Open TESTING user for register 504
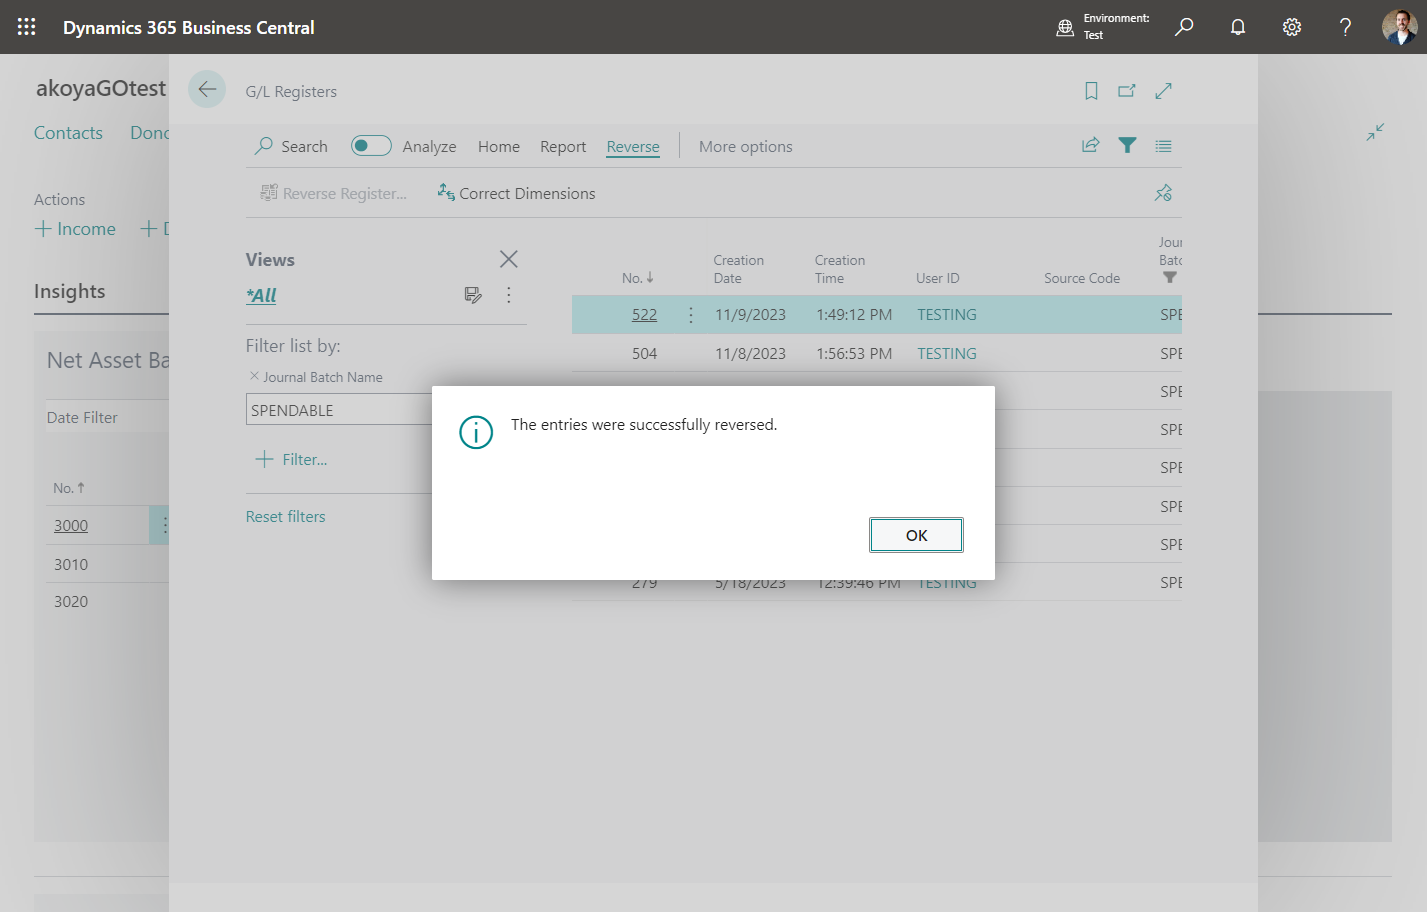The width and height of the screenshot is (1427, 912). pos(947,353)
